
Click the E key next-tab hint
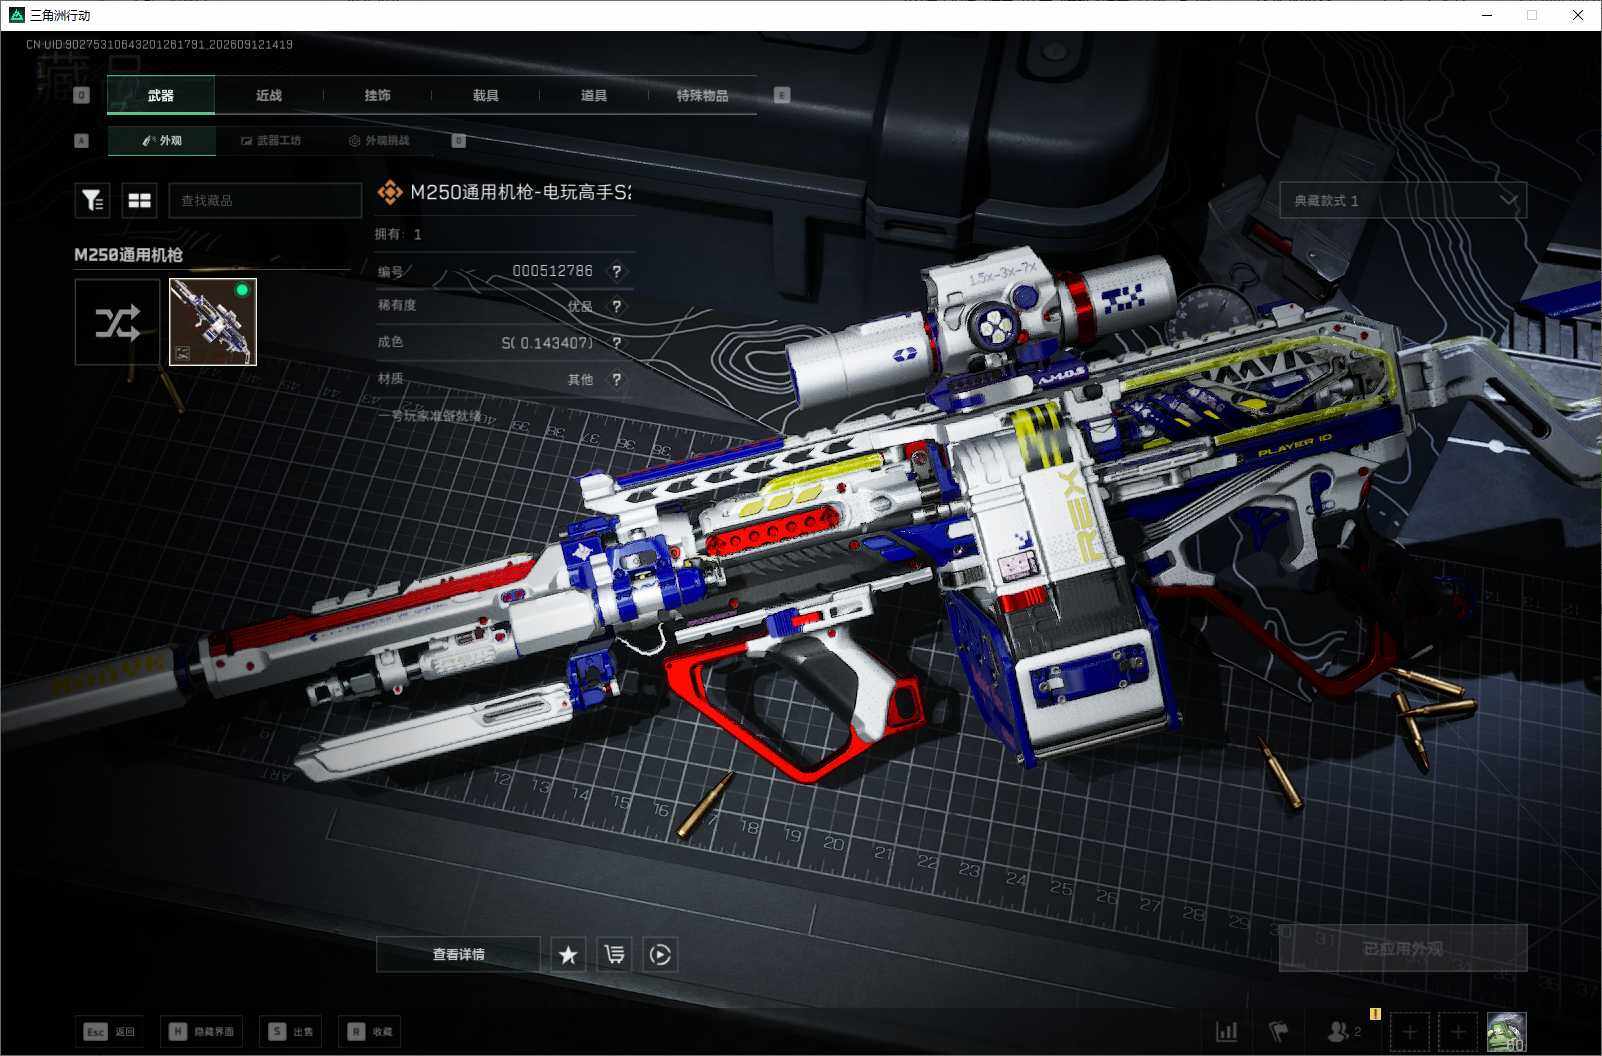tap(782, 95)
